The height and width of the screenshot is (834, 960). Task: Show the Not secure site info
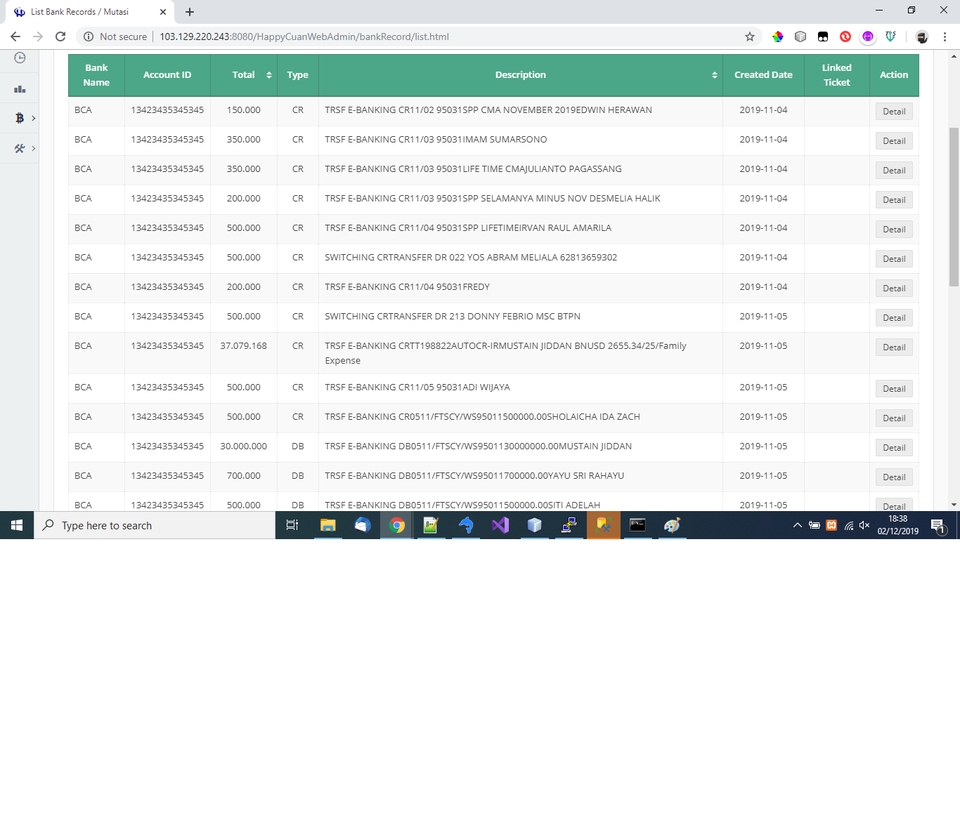tap(115, 37)
